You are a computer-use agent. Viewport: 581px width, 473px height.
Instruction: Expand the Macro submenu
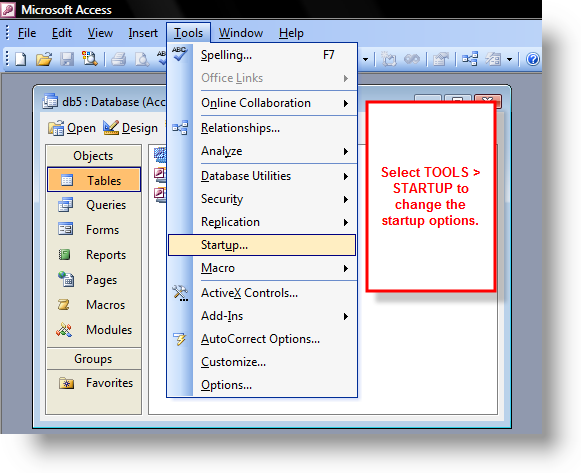262,268
